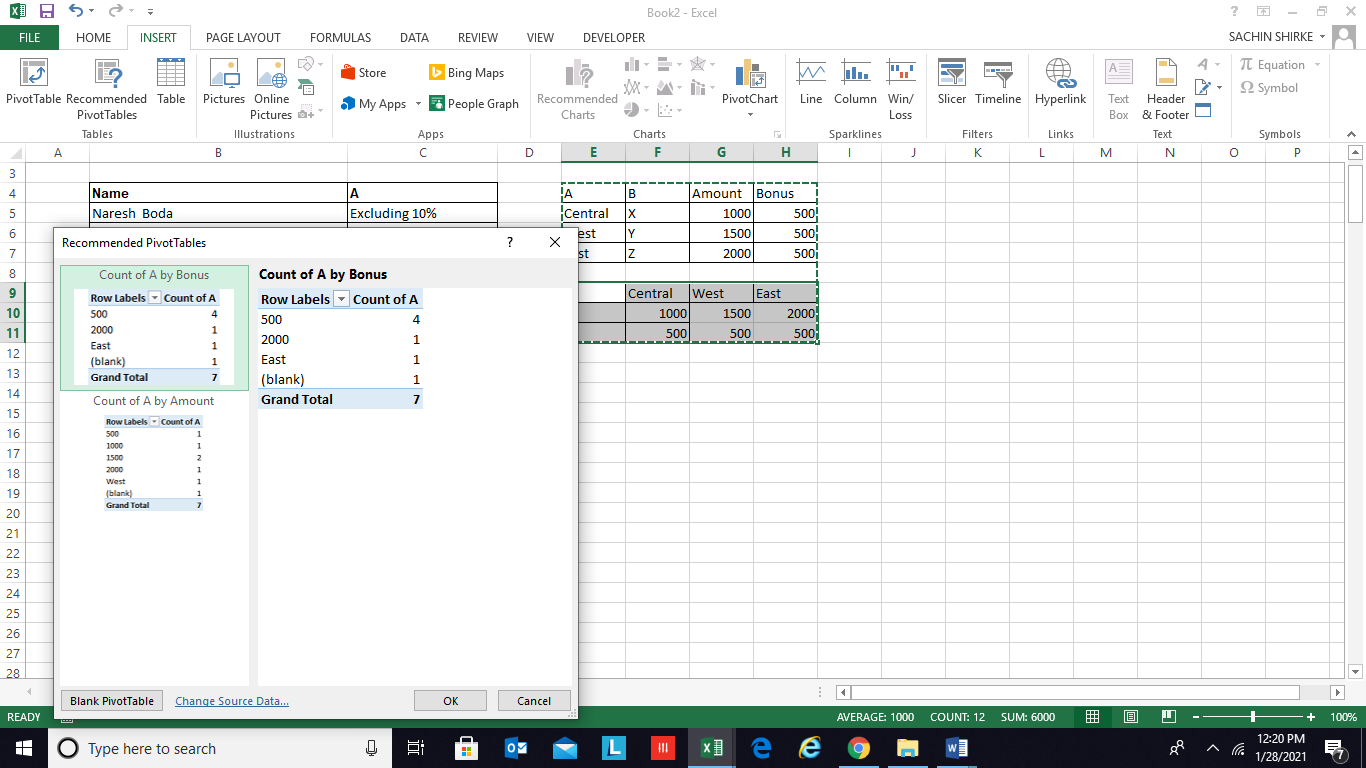The height and width of the screenshot is (768, 1366).
Task: Click the zoom out minus button
Action: pyautogui.click(x=1194, y=717)
